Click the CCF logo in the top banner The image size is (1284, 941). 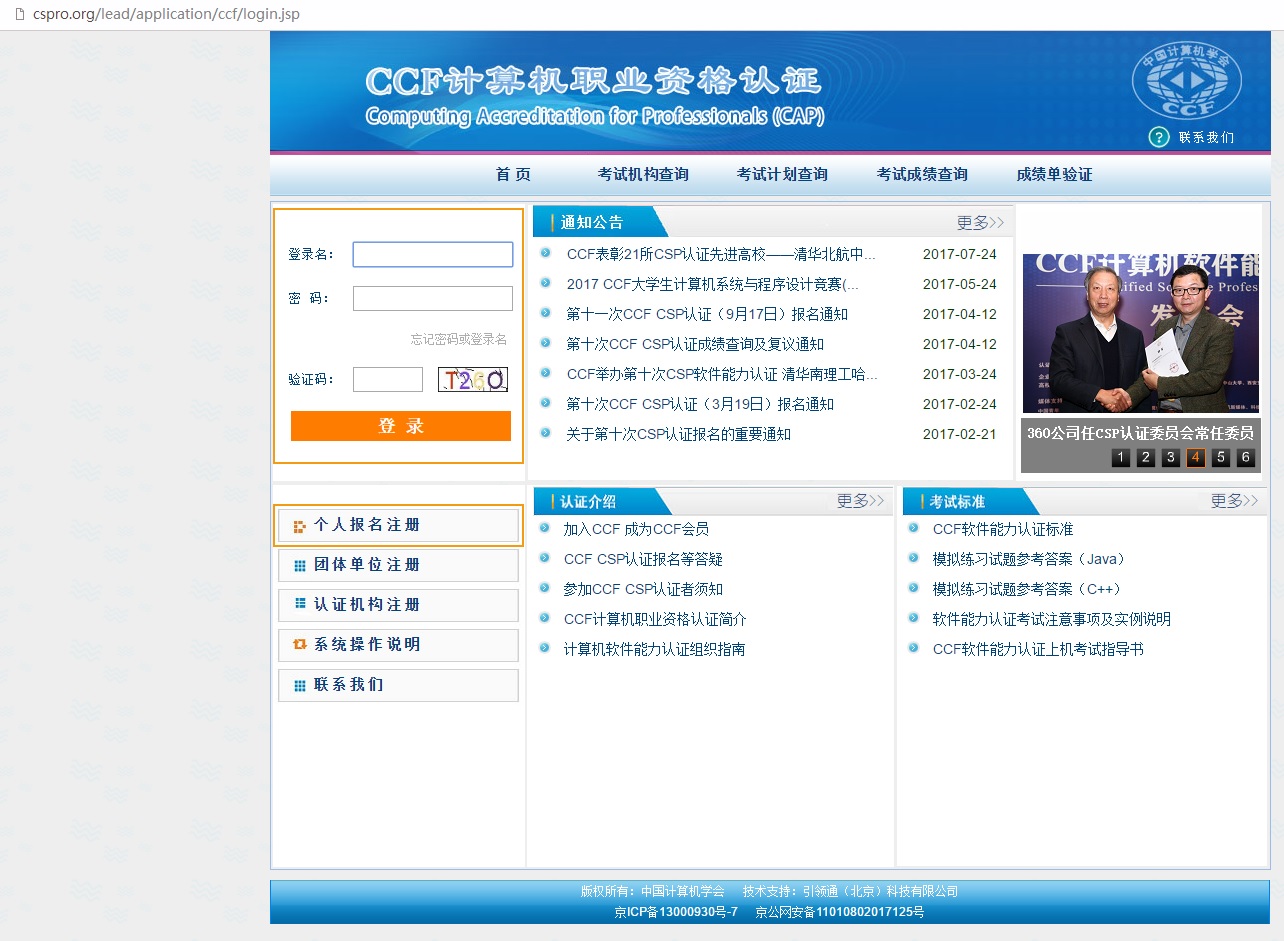click(1188, 80)
